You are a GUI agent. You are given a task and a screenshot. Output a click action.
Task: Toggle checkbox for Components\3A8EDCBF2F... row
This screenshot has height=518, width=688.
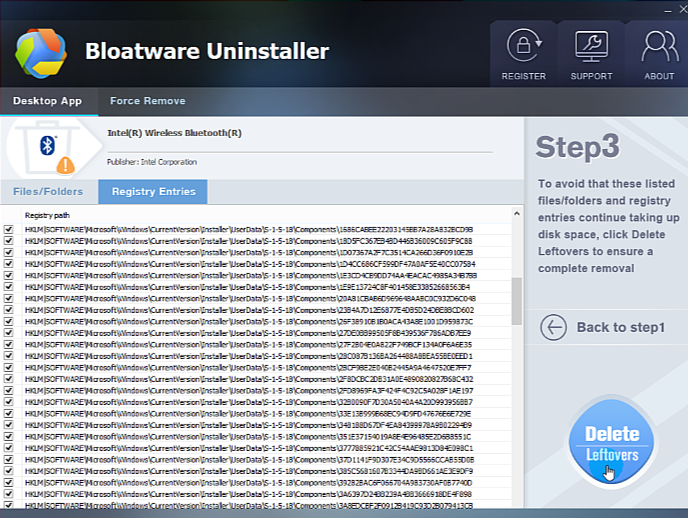click(x=8, y=505)
